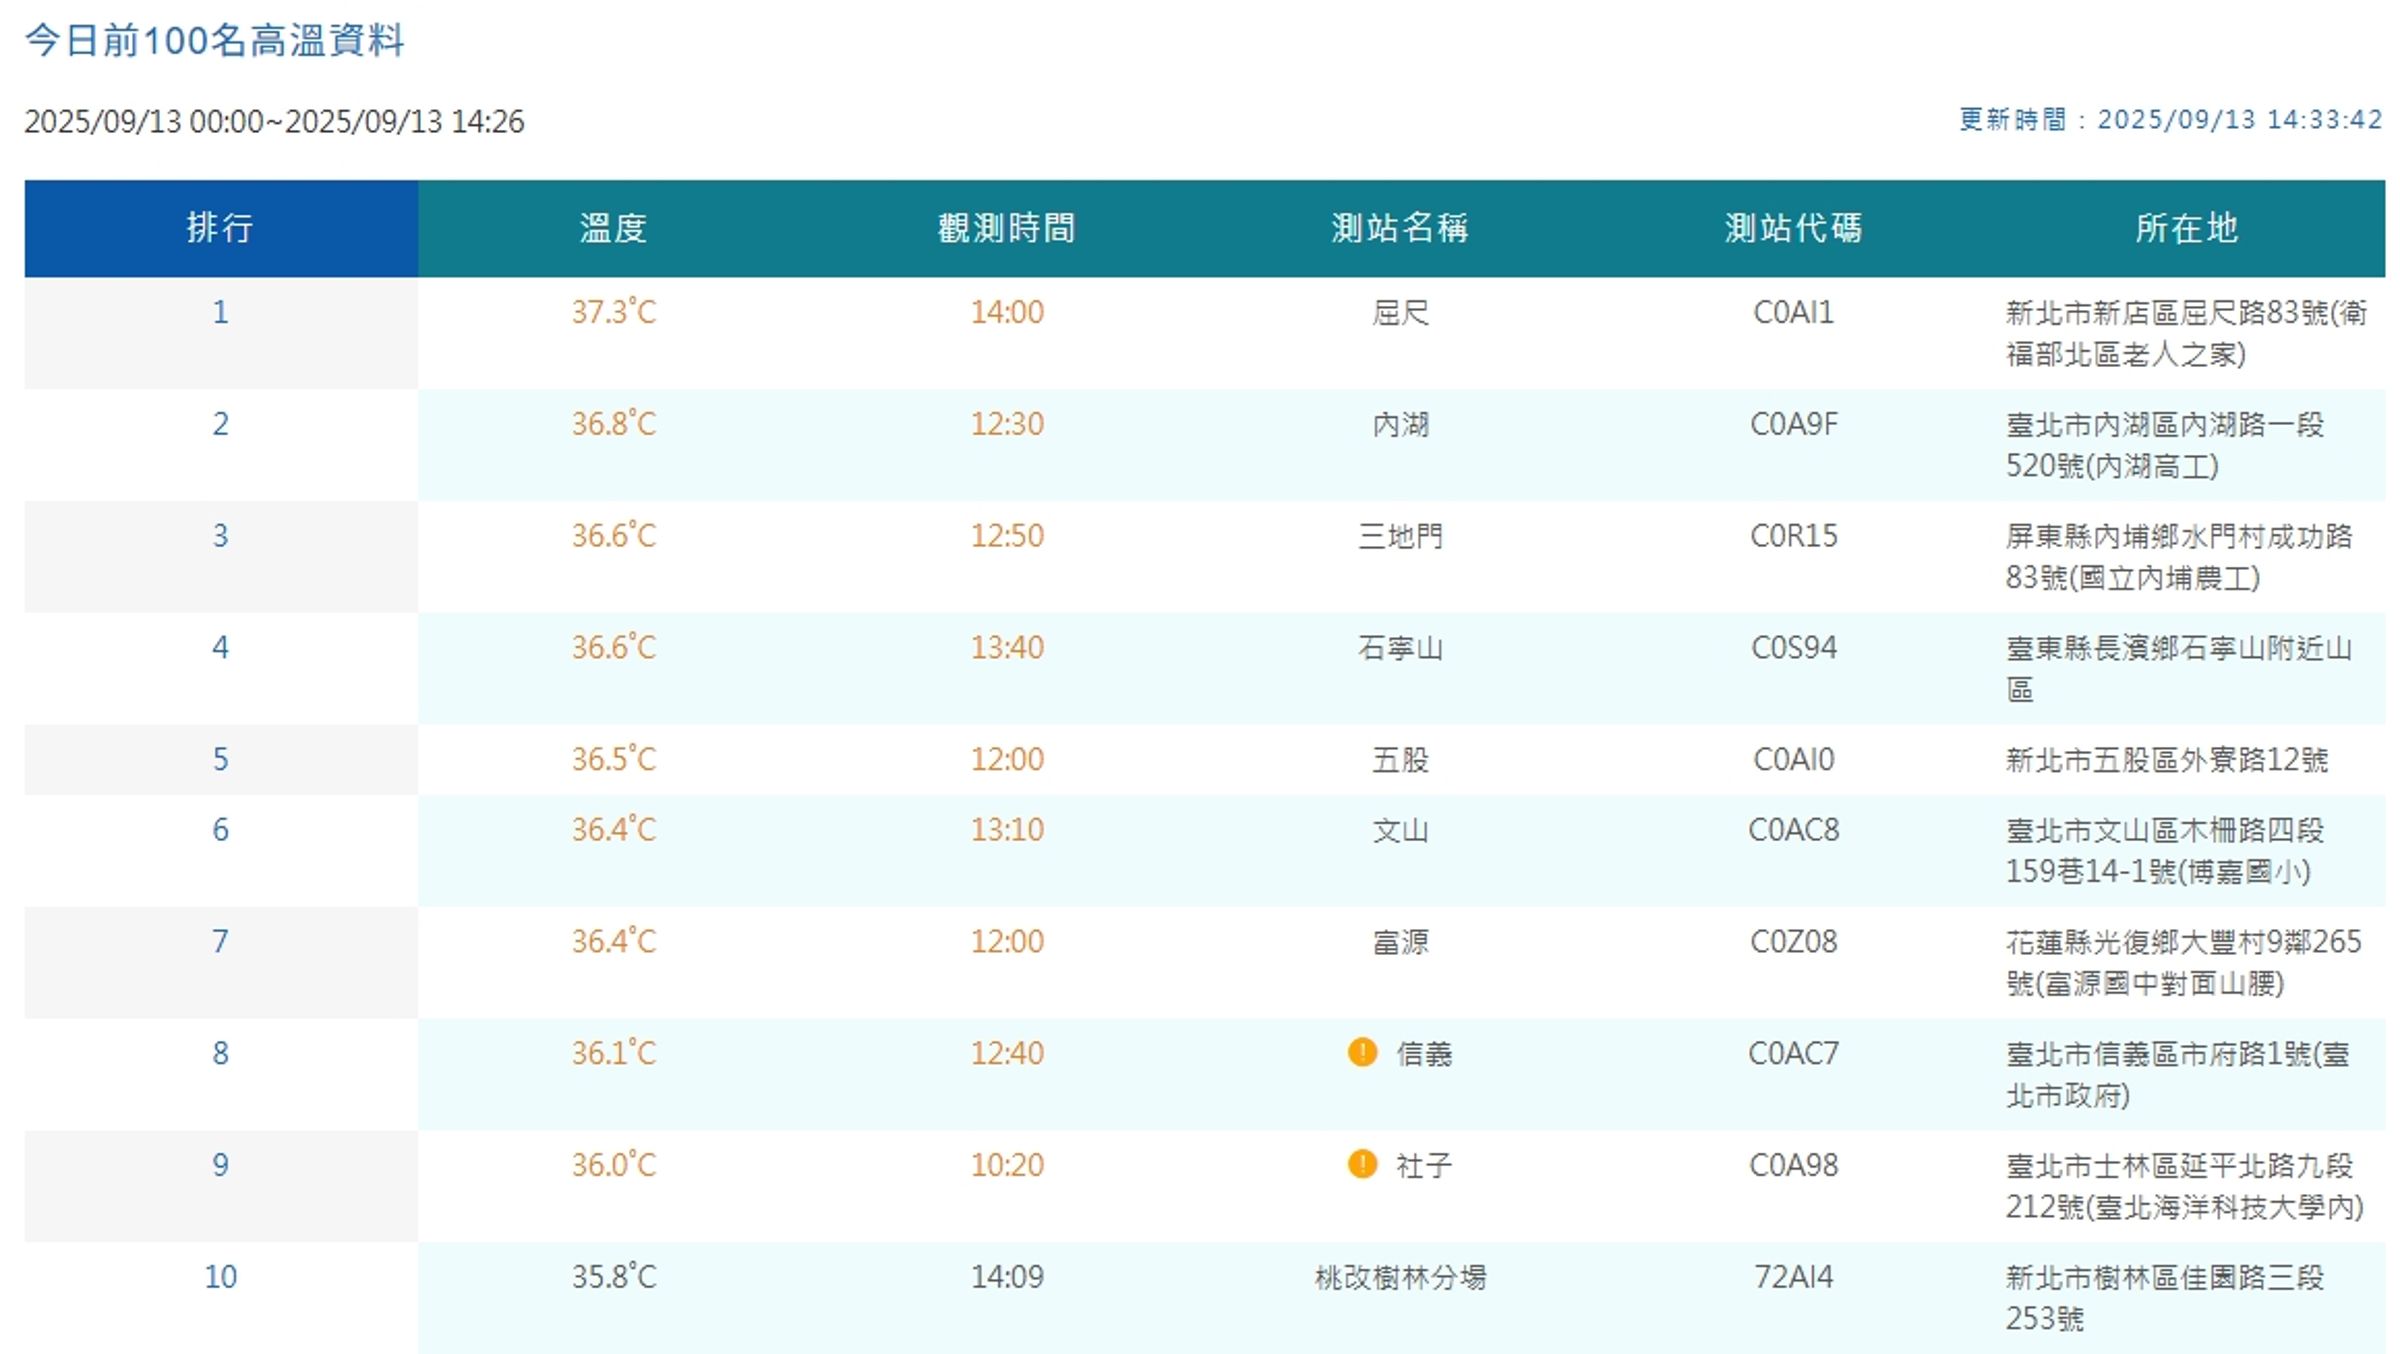The width and height of the screenshot is (2400, 1354).
Task: Click station code C0AI1
Action: tap(1793, 313)
